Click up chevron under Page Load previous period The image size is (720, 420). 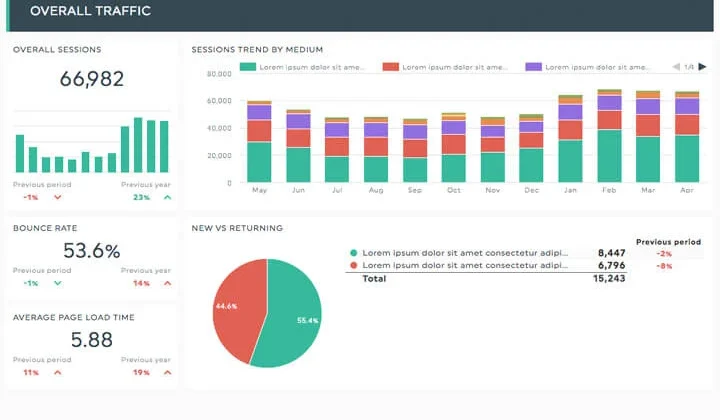57,372
